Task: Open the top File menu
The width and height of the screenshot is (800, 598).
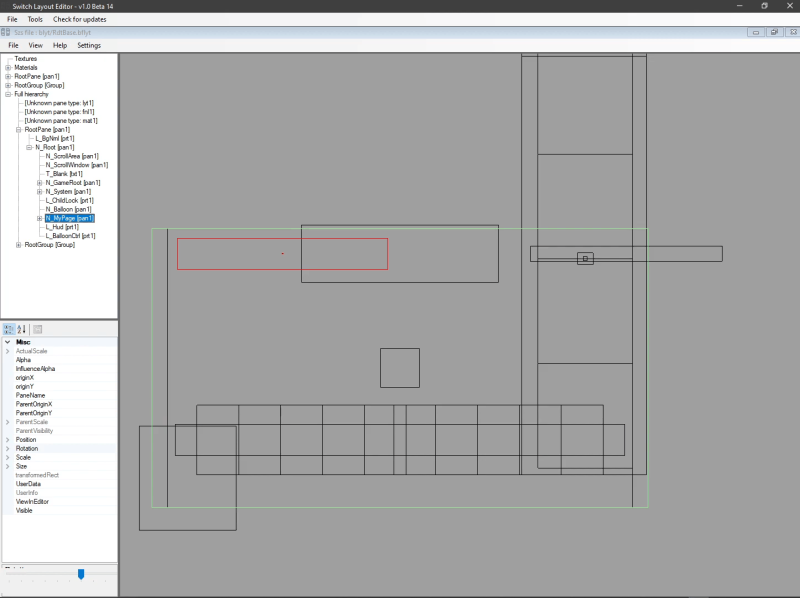Action: click(x=12, y=19)
